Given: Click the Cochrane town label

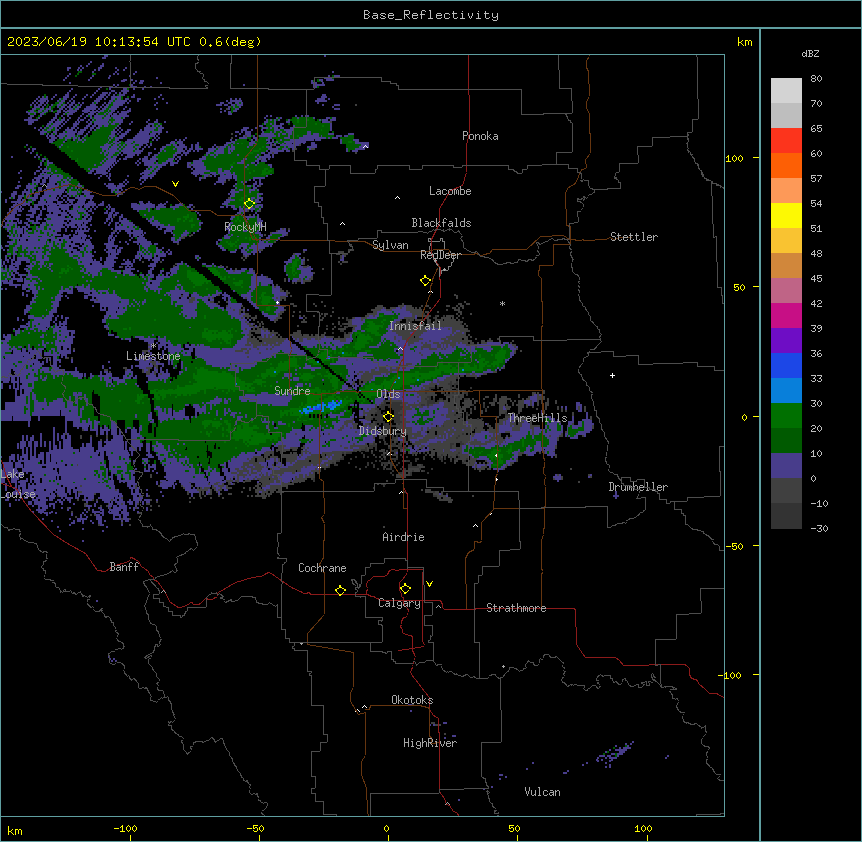Looking at the screenshot, I should click(x=322, y=568).
